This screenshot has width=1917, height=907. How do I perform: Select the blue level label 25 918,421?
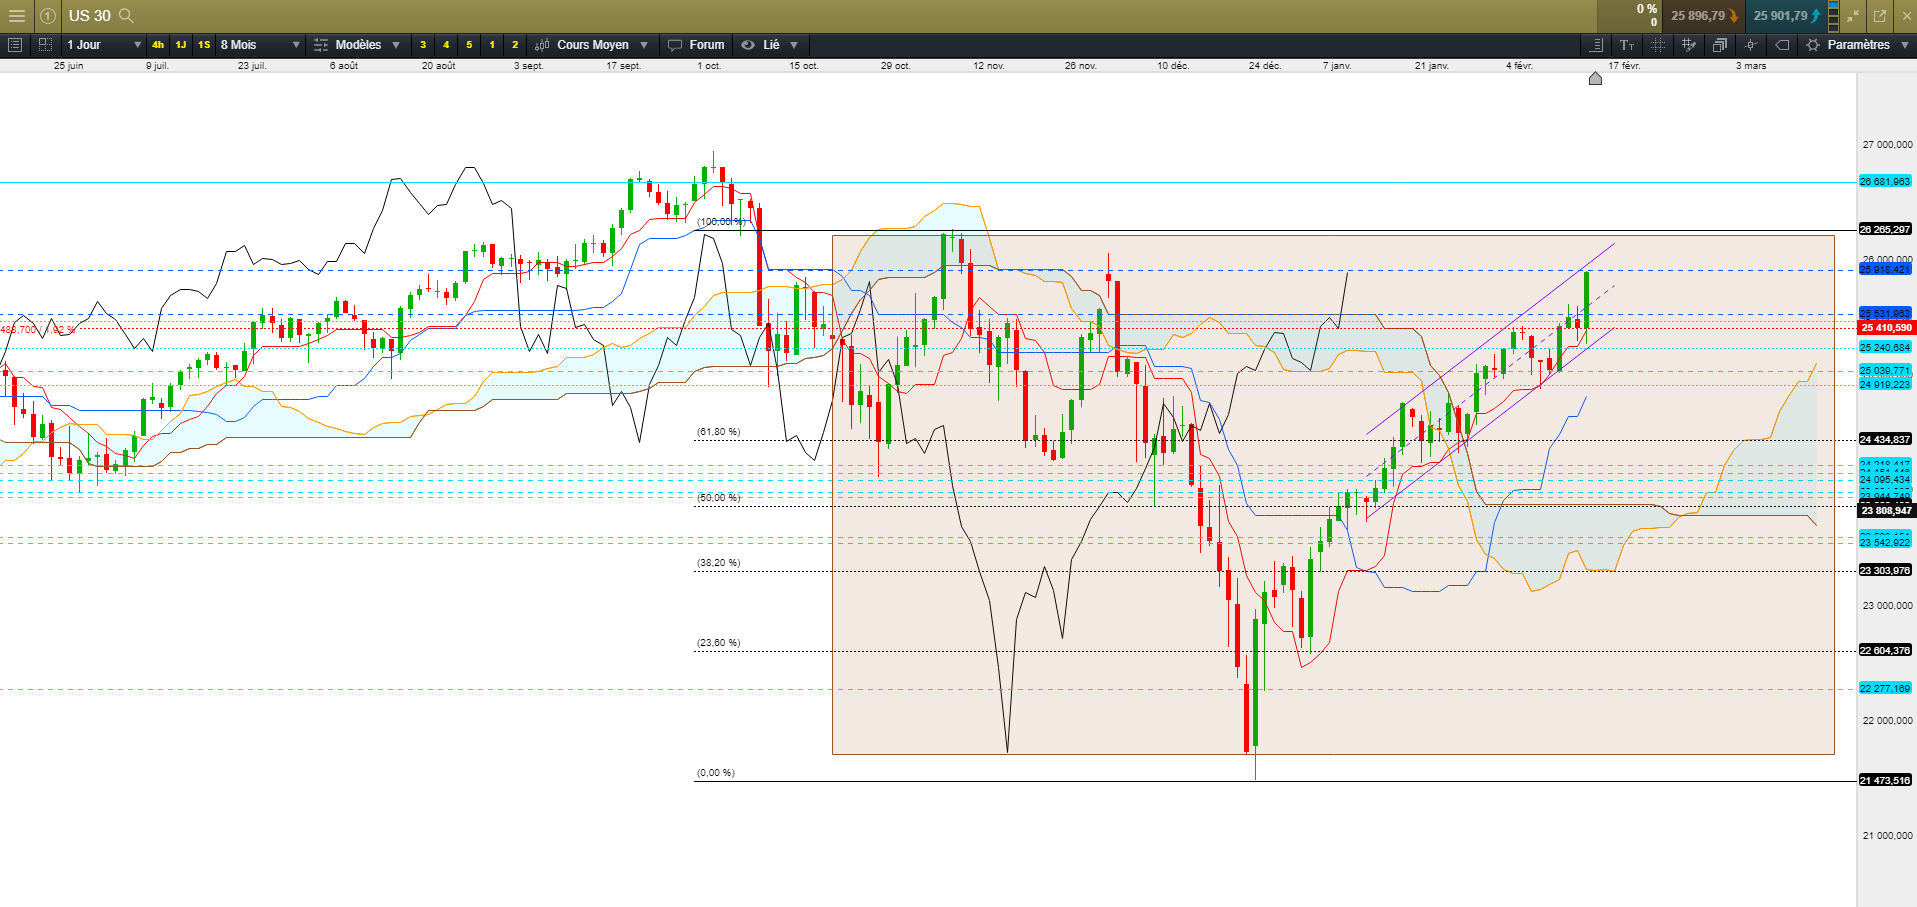tap(1885, 270)
